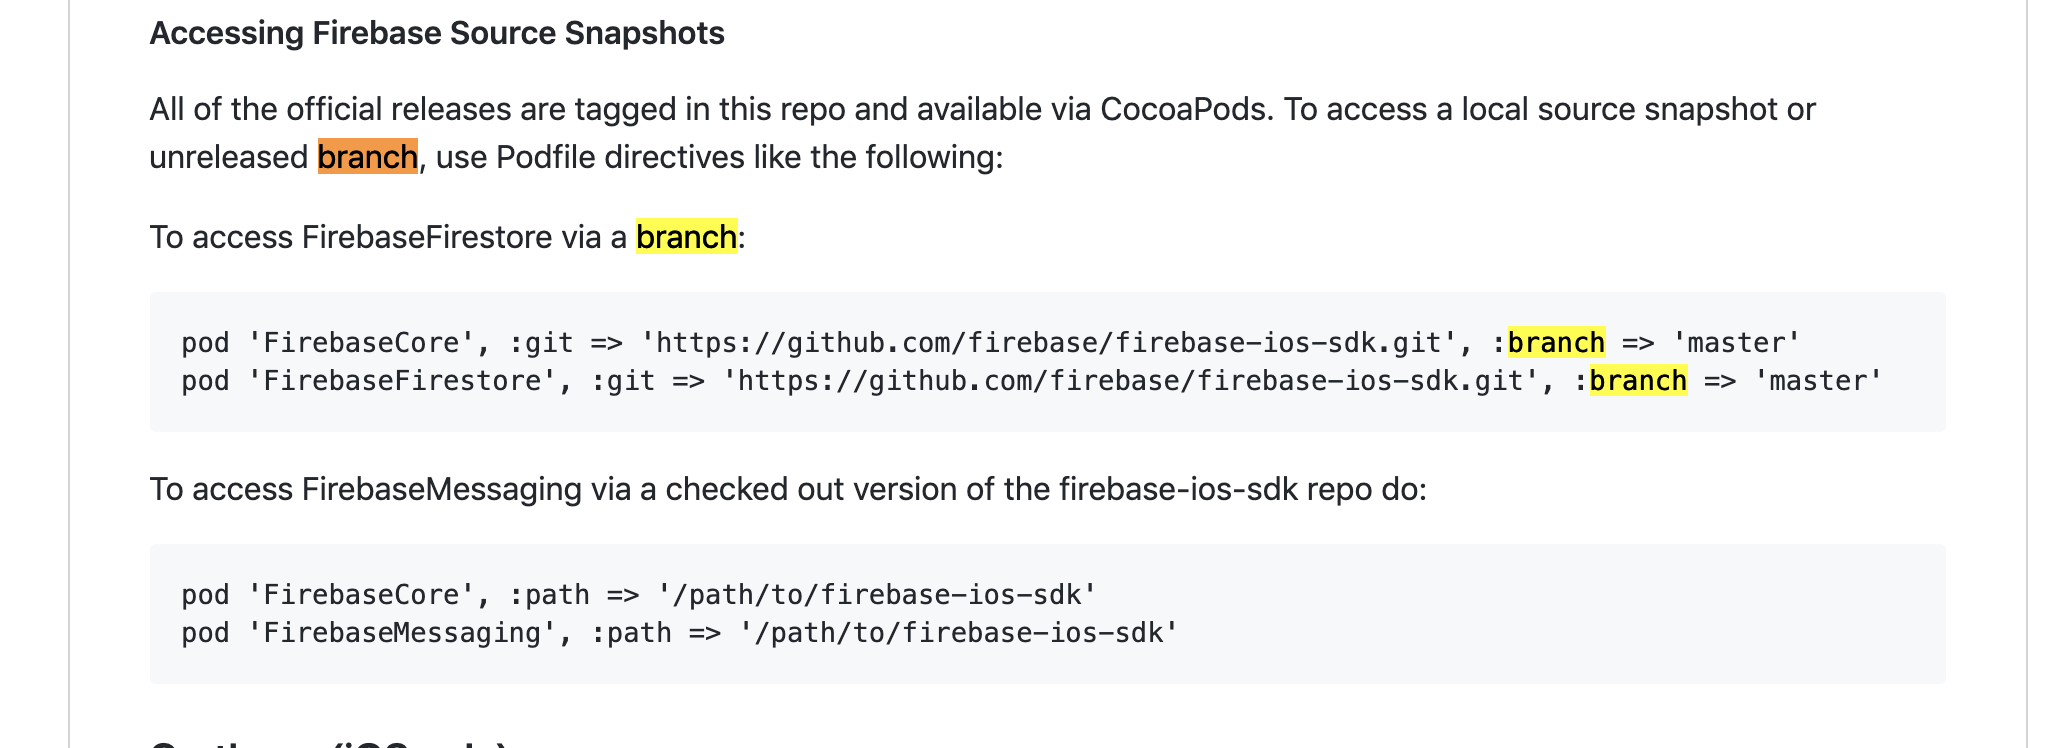The image size is (2052, 748).
Task: Click :git symbol in the FirebaseCore line
Action: point(541,343)
